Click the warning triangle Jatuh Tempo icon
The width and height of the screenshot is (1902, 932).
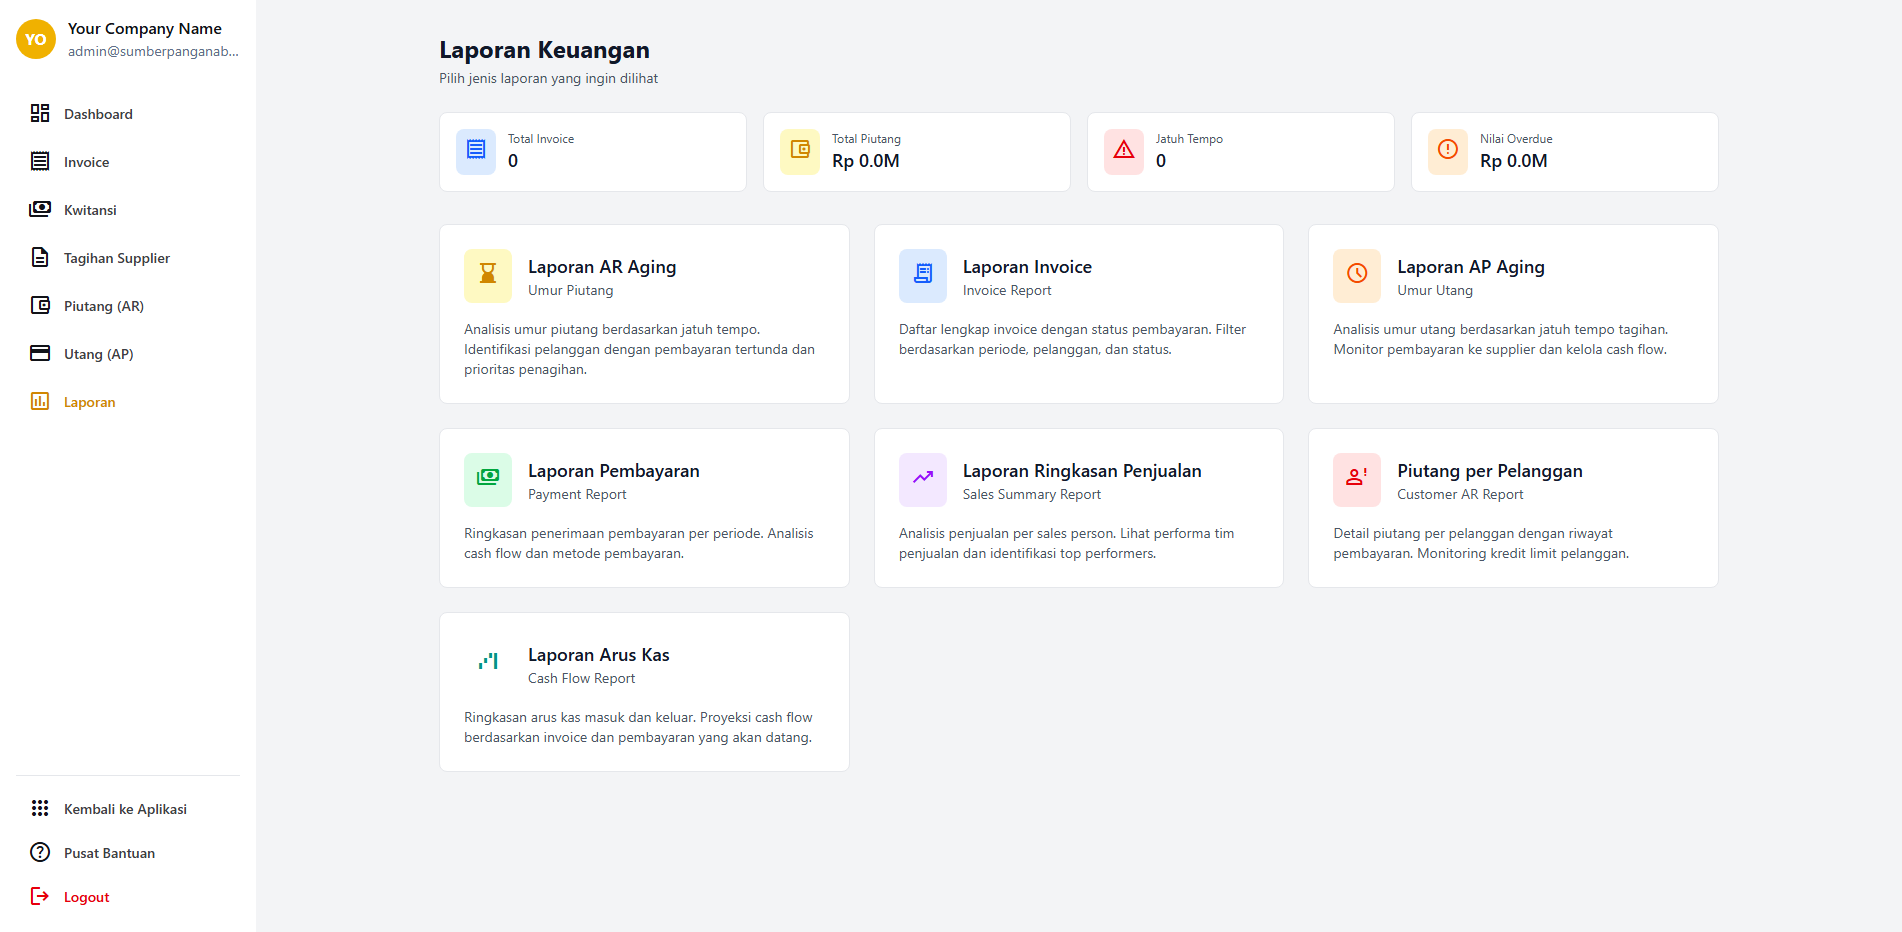click(x=1123, y=151)
